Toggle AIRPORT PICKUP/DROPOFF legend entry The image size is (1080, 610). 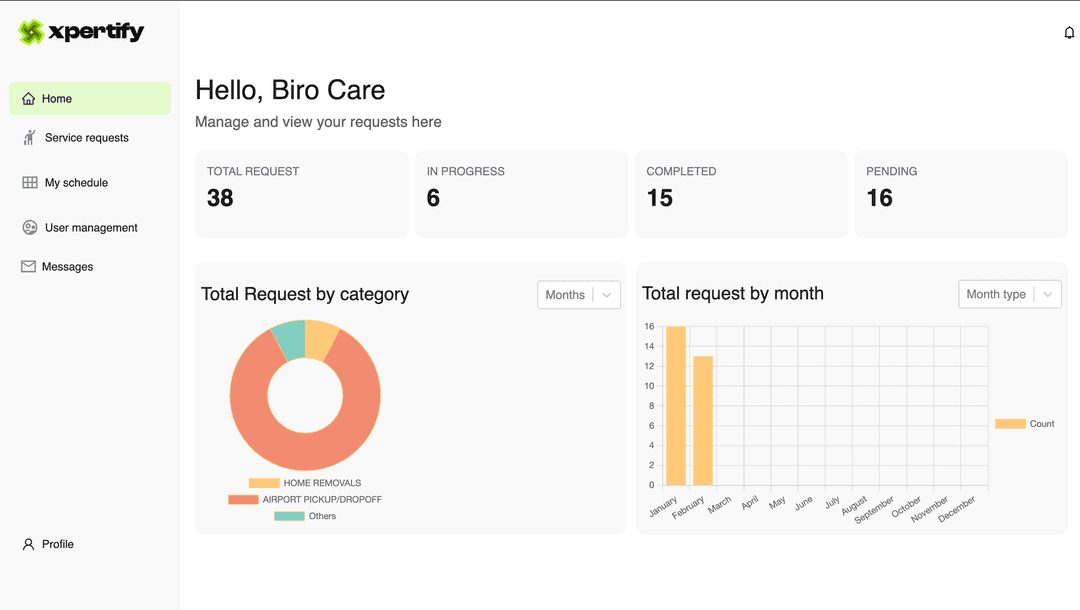point(305,499)
